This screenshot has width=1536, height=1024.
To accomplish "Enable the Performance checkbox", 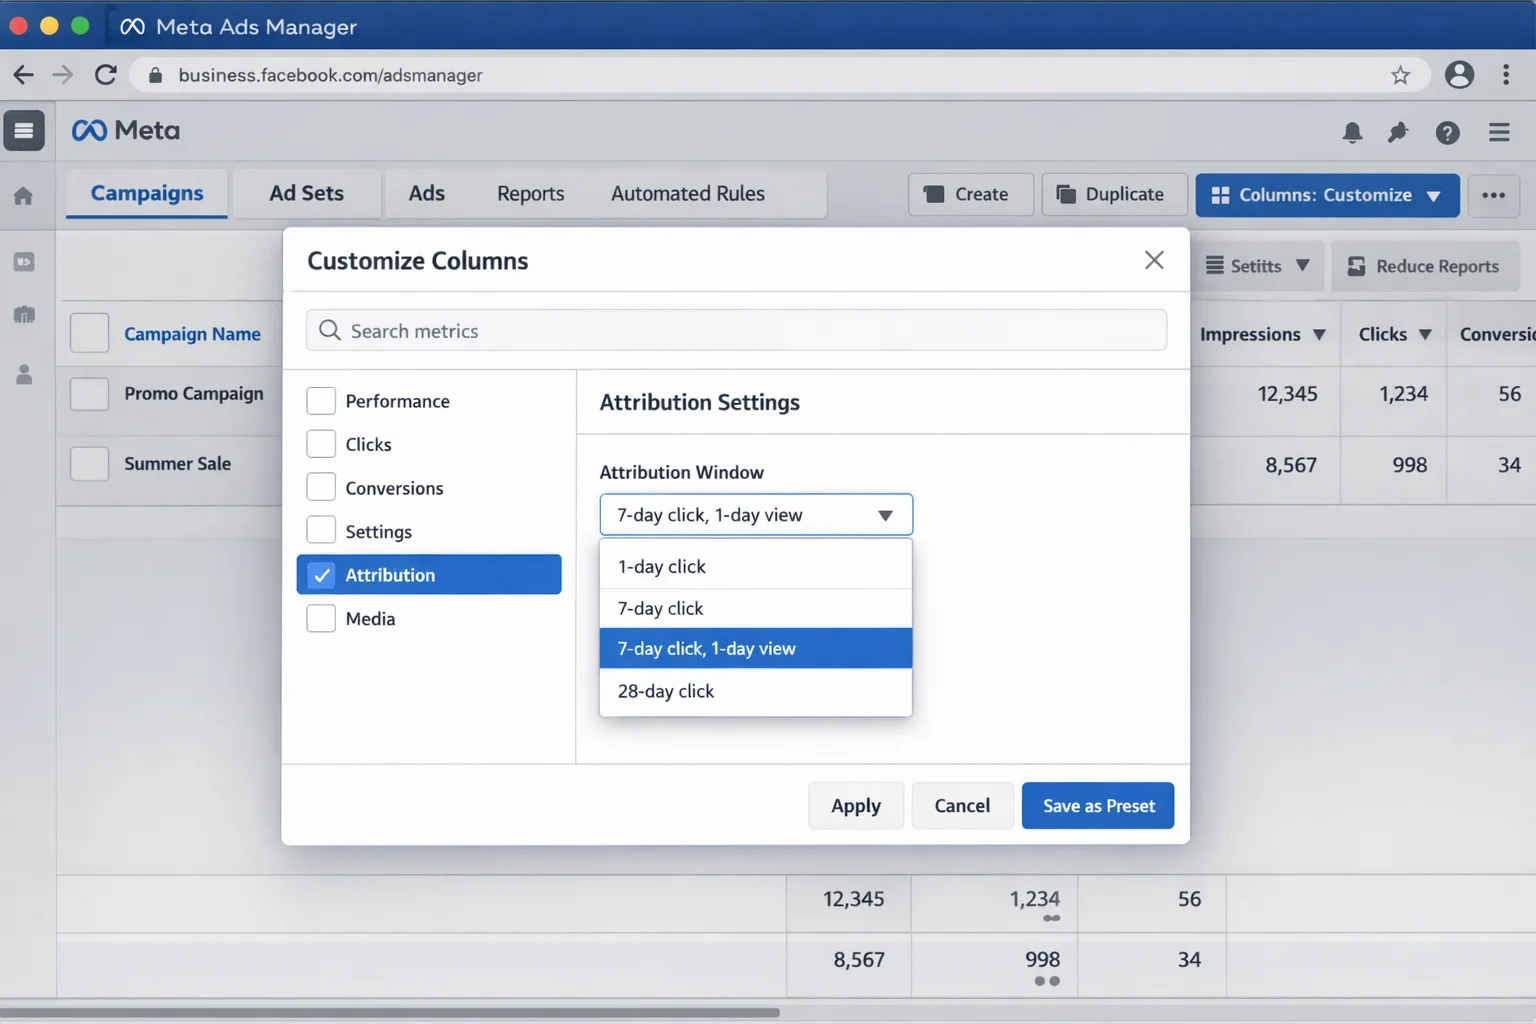I will coord(321,400).
